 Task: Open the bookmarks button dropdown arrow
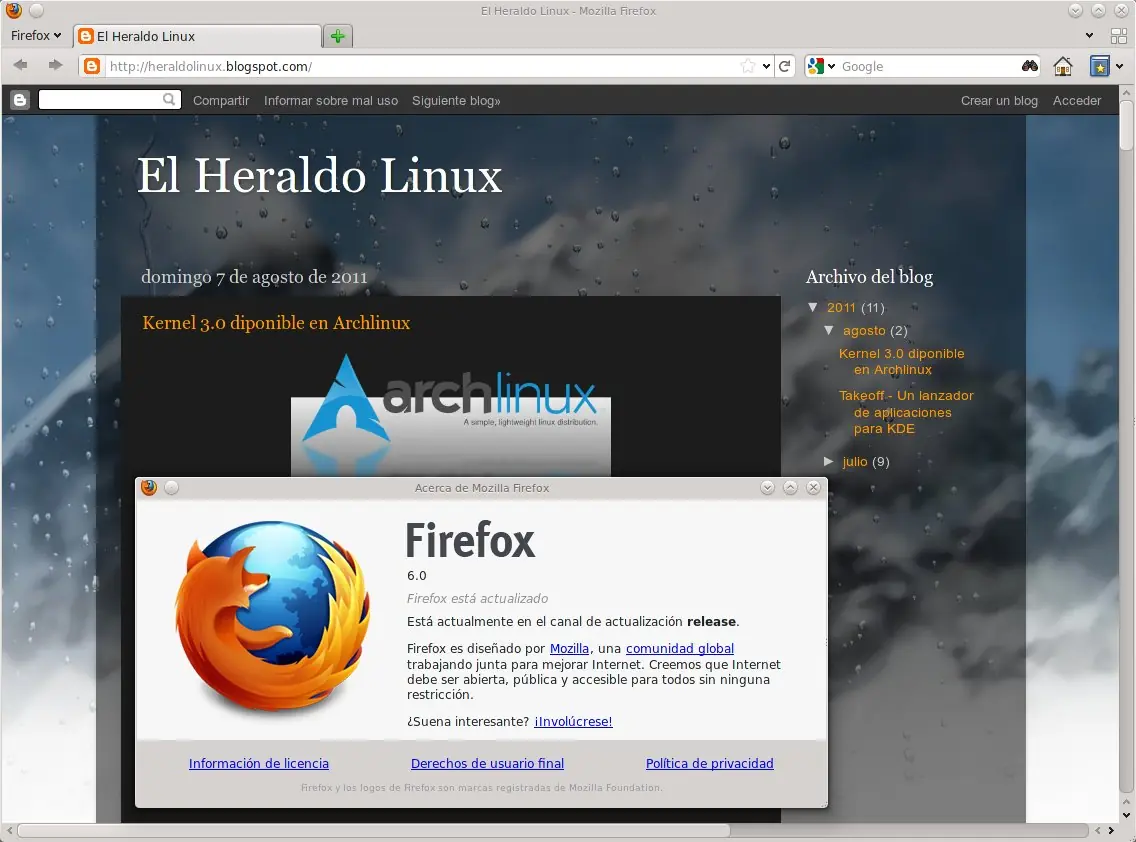point(1120,66)
